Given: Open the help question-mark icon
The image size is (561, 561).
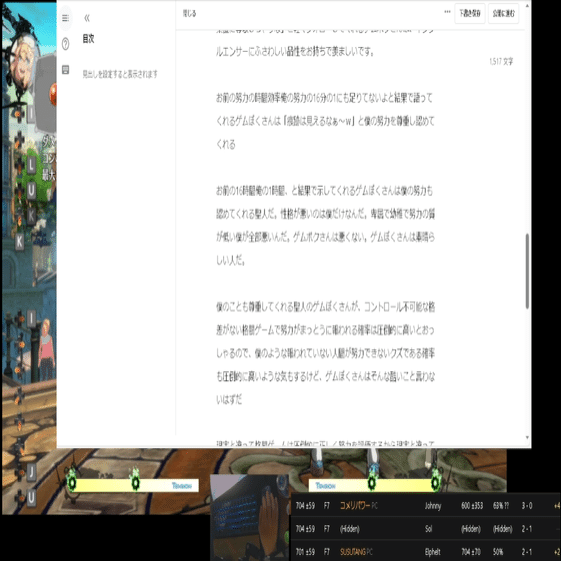Looking at the screenshot, I should [x=65, y=44].
